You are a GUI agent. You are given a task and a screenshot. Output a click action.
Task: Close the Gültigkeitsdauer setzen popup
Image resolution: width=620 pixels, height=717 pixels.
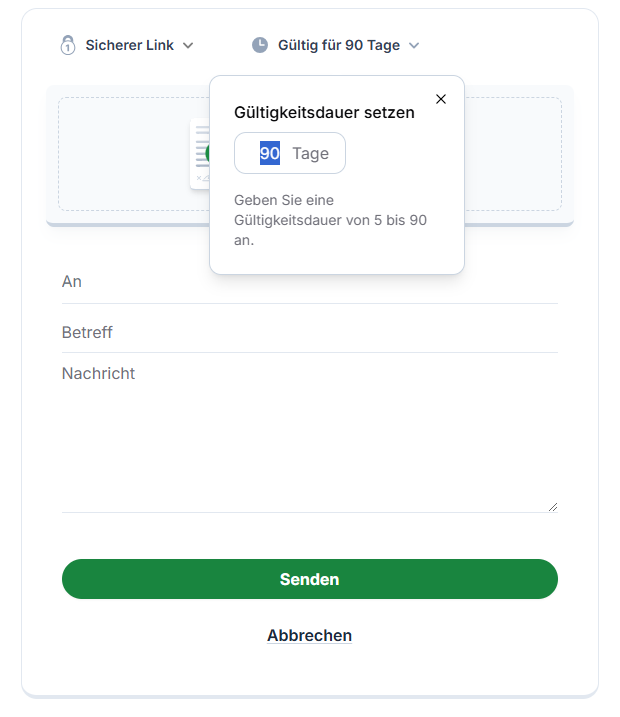441,99
